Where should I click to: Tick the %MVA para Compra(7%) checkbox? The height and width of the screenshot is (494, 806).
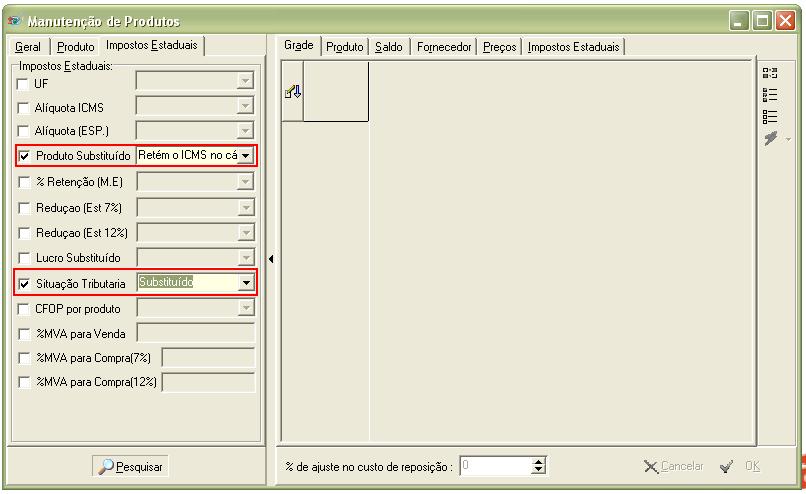click(24, 358)
